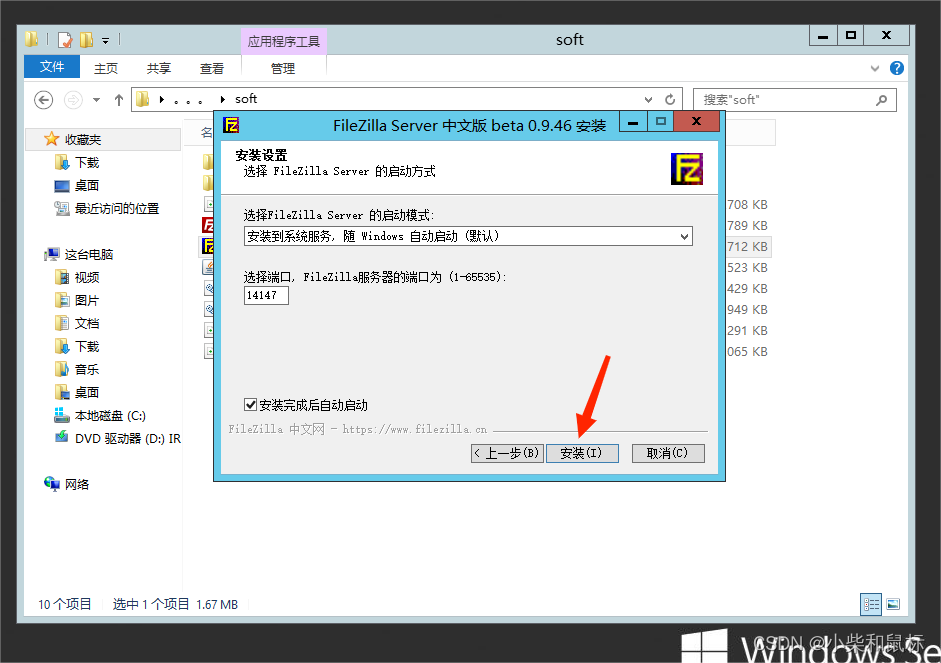The height and width of the screenshot is (663, 941).
Task: Expand the address bar history dropdown
Action: 648,100
